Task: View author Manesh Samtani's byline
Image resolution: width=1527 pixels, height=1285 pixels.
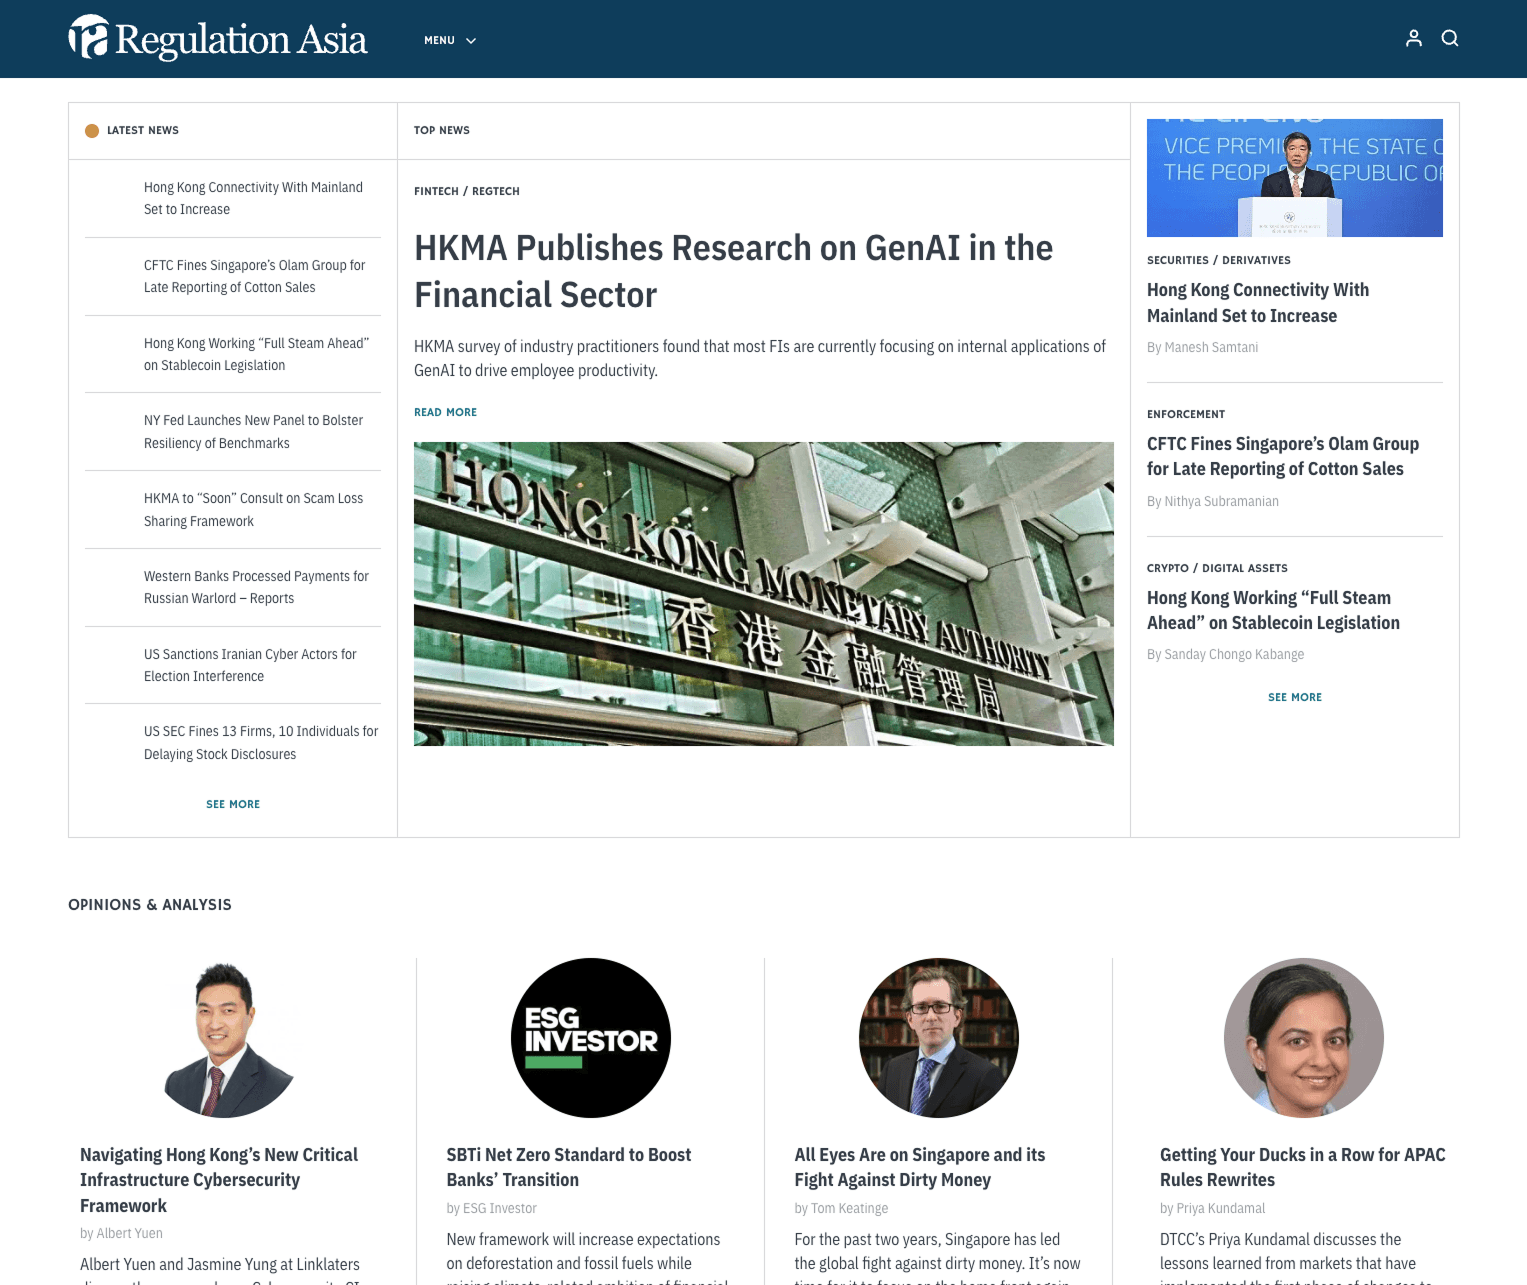Action: click(1203, 347)
